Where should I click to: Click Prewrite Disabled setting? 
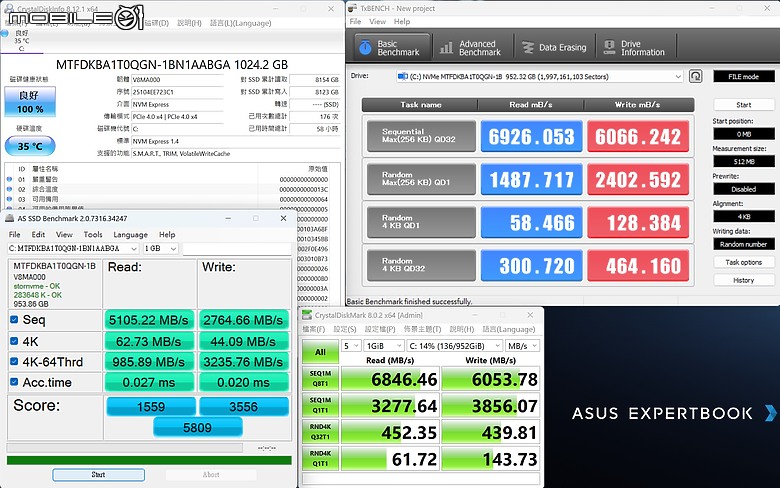pyautogui.click(x=744, y=189)
